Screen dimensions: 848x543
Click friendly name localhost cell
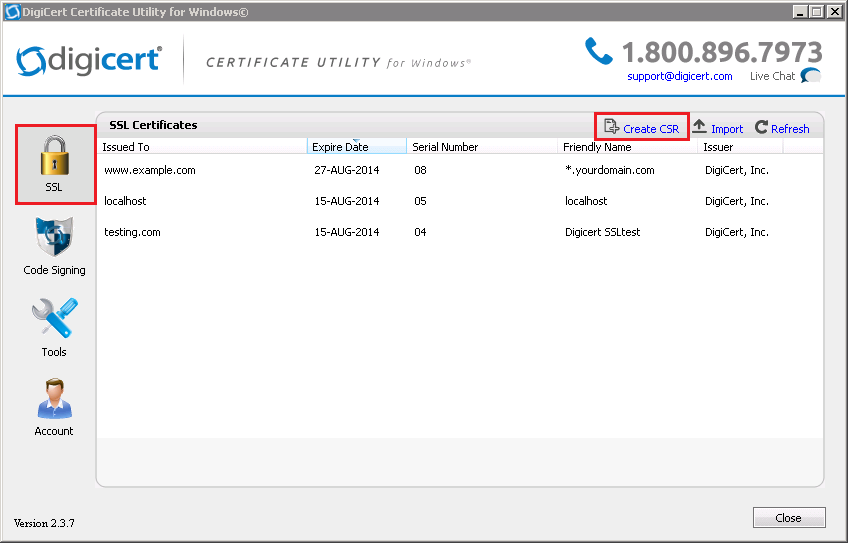coord(586,201)
